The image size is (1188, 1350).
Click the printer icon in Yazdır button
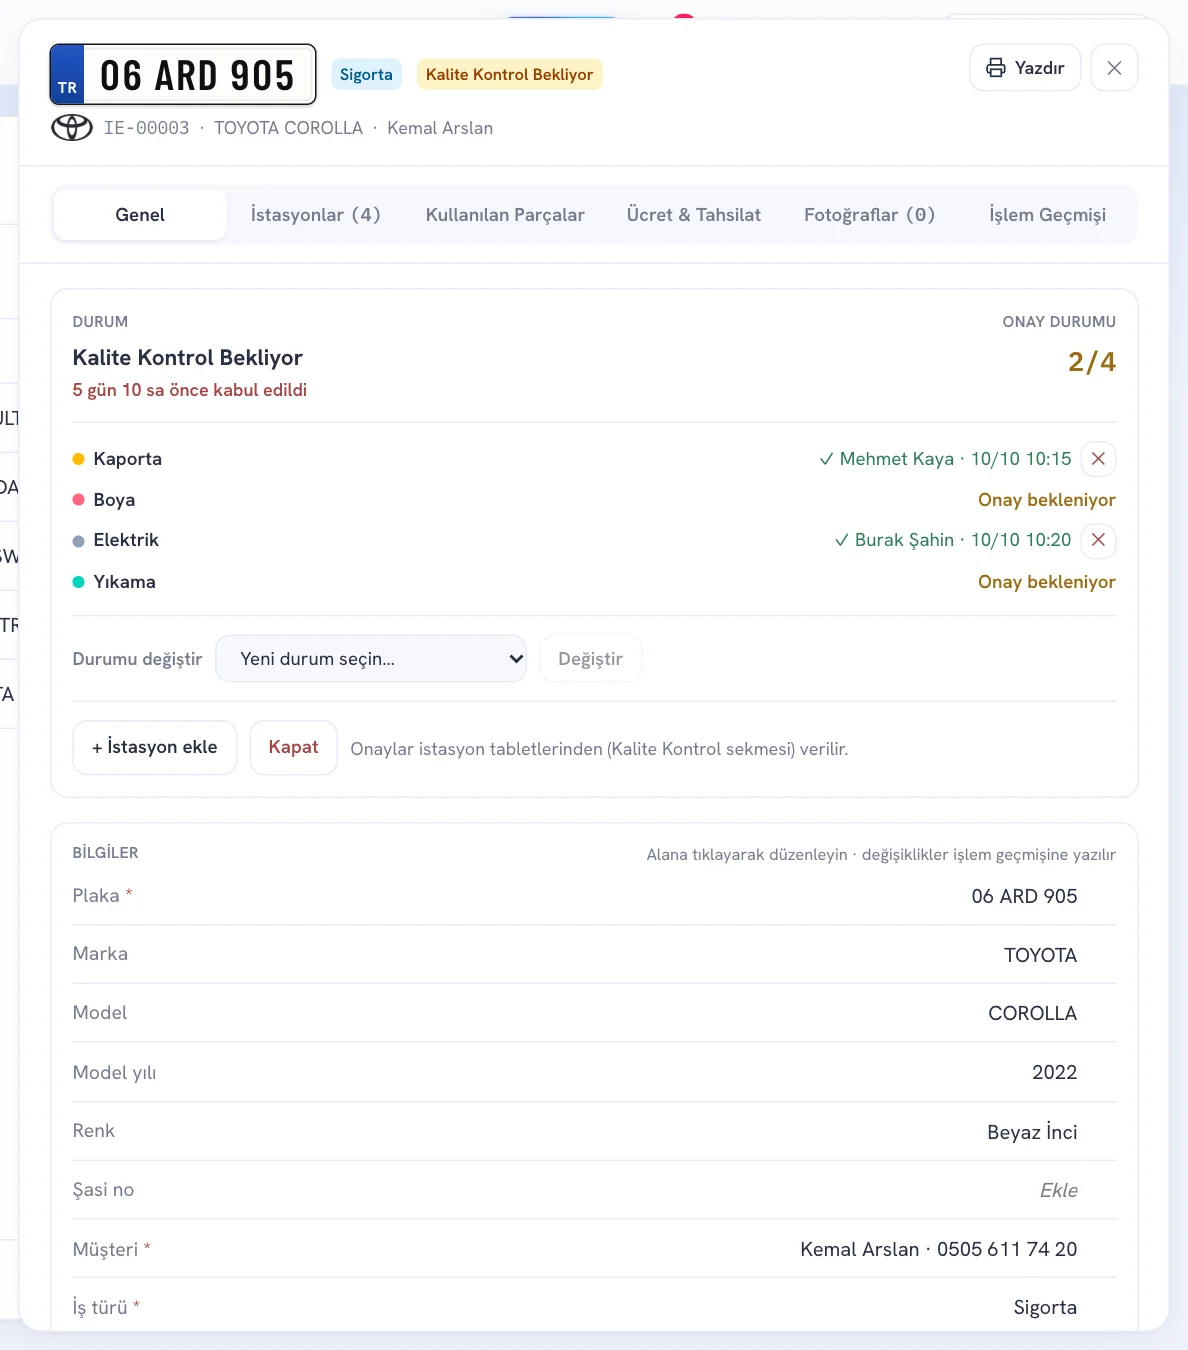[996, 68]
